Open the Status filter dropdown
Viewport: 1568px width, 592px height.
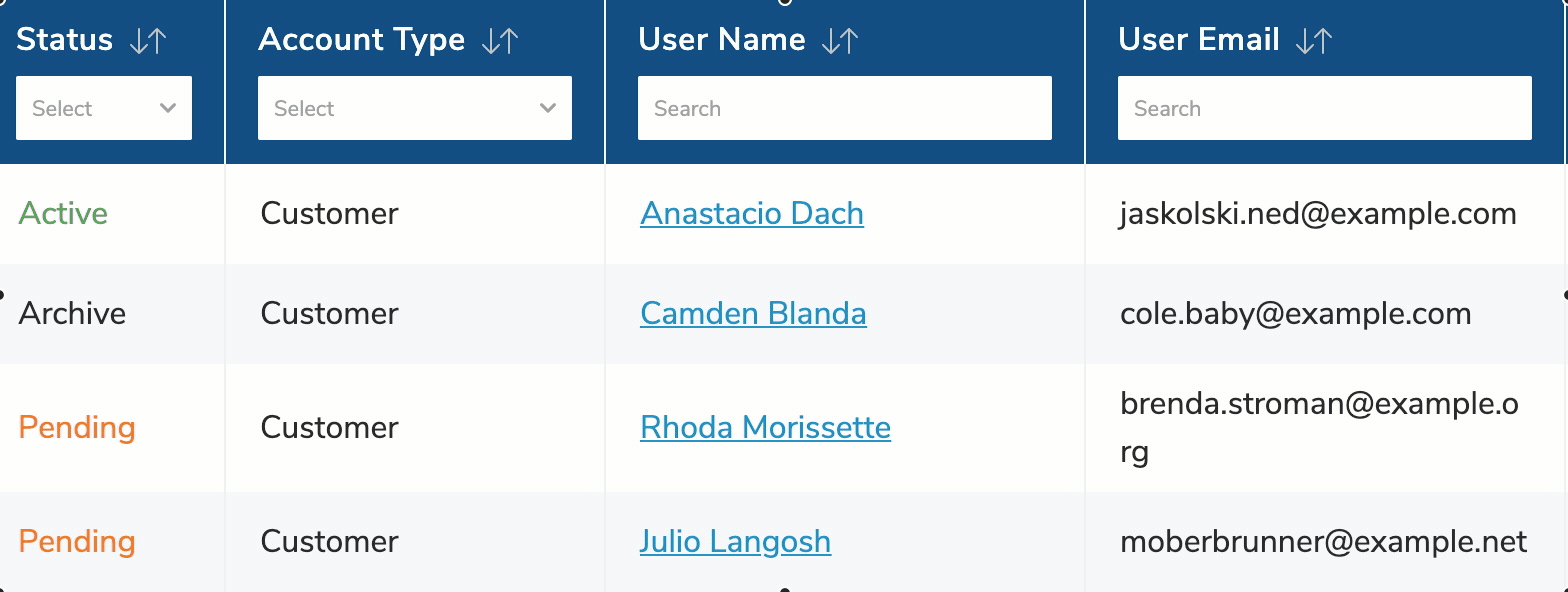click(x=104, y=108)
